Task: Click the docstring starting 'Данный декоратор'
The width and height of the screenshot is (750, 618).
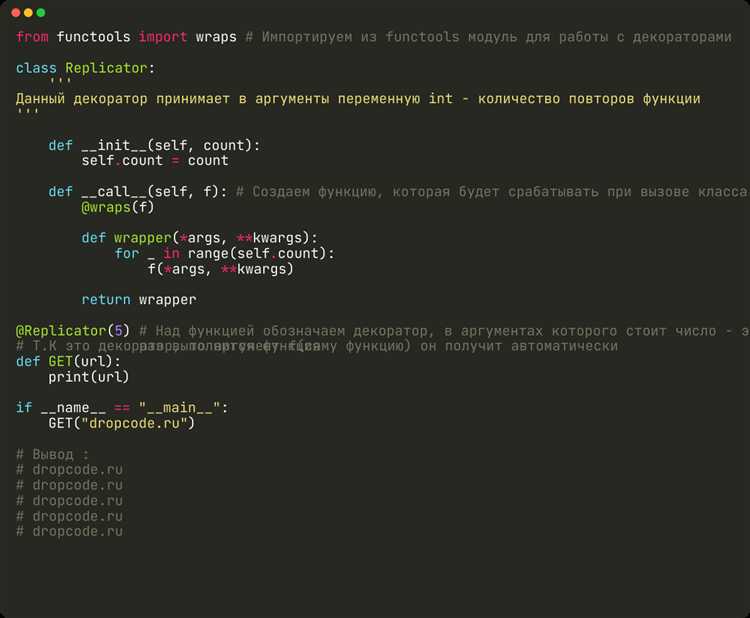Action: pos(358,99)
